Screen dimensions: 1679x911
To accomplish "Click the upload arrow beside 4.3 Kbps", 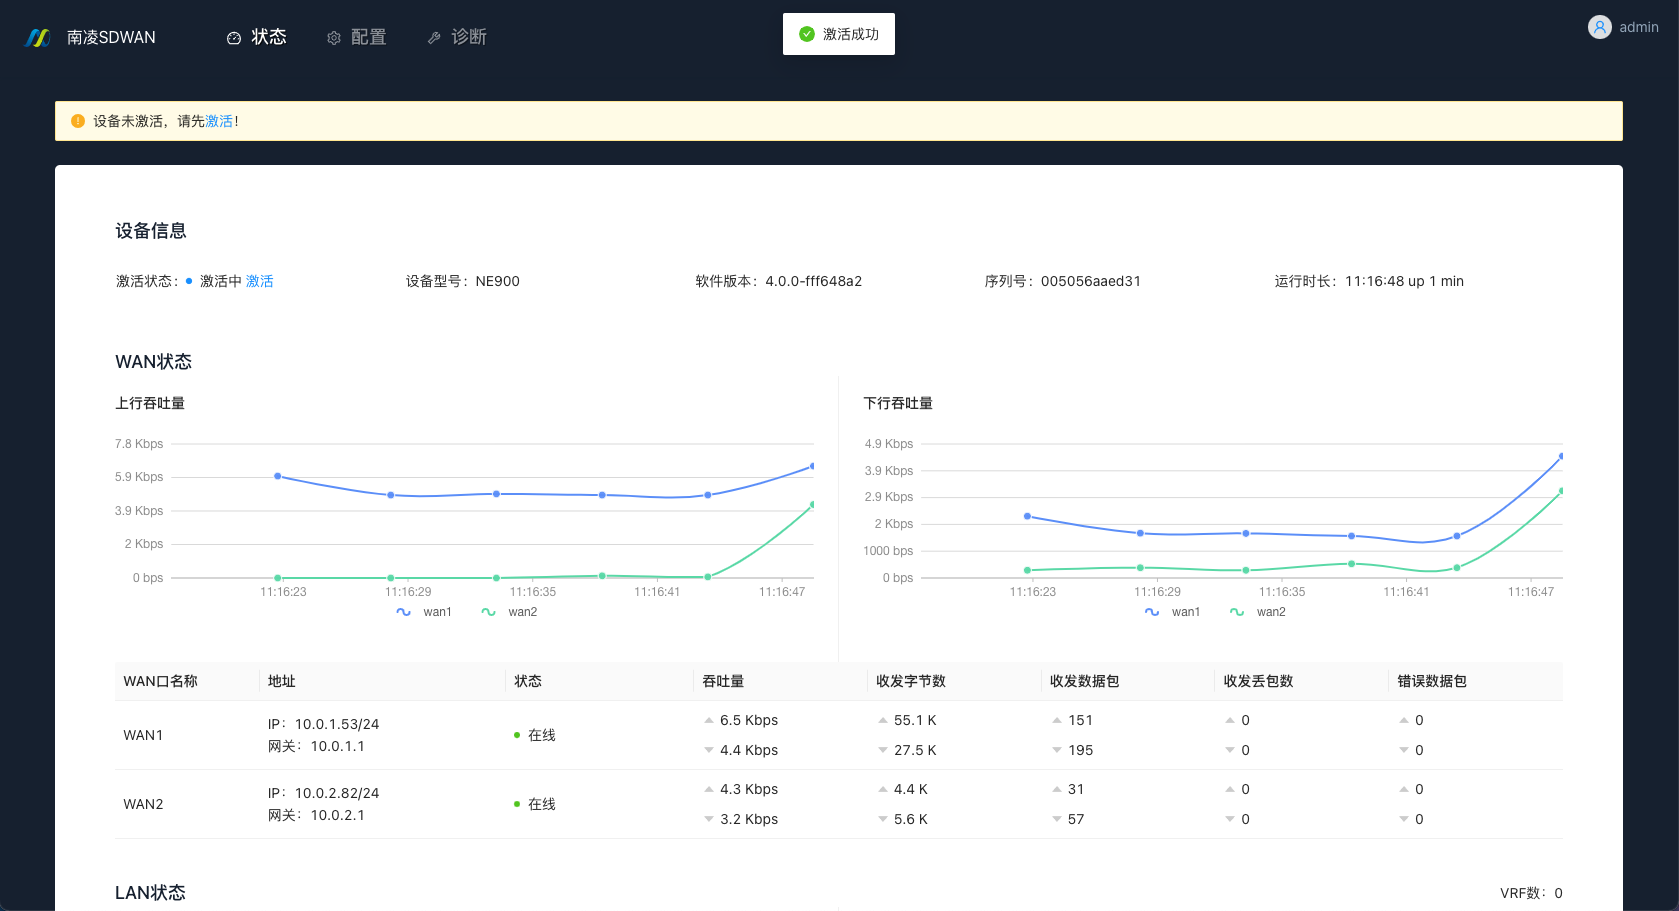I will click(x=709, y=789).
